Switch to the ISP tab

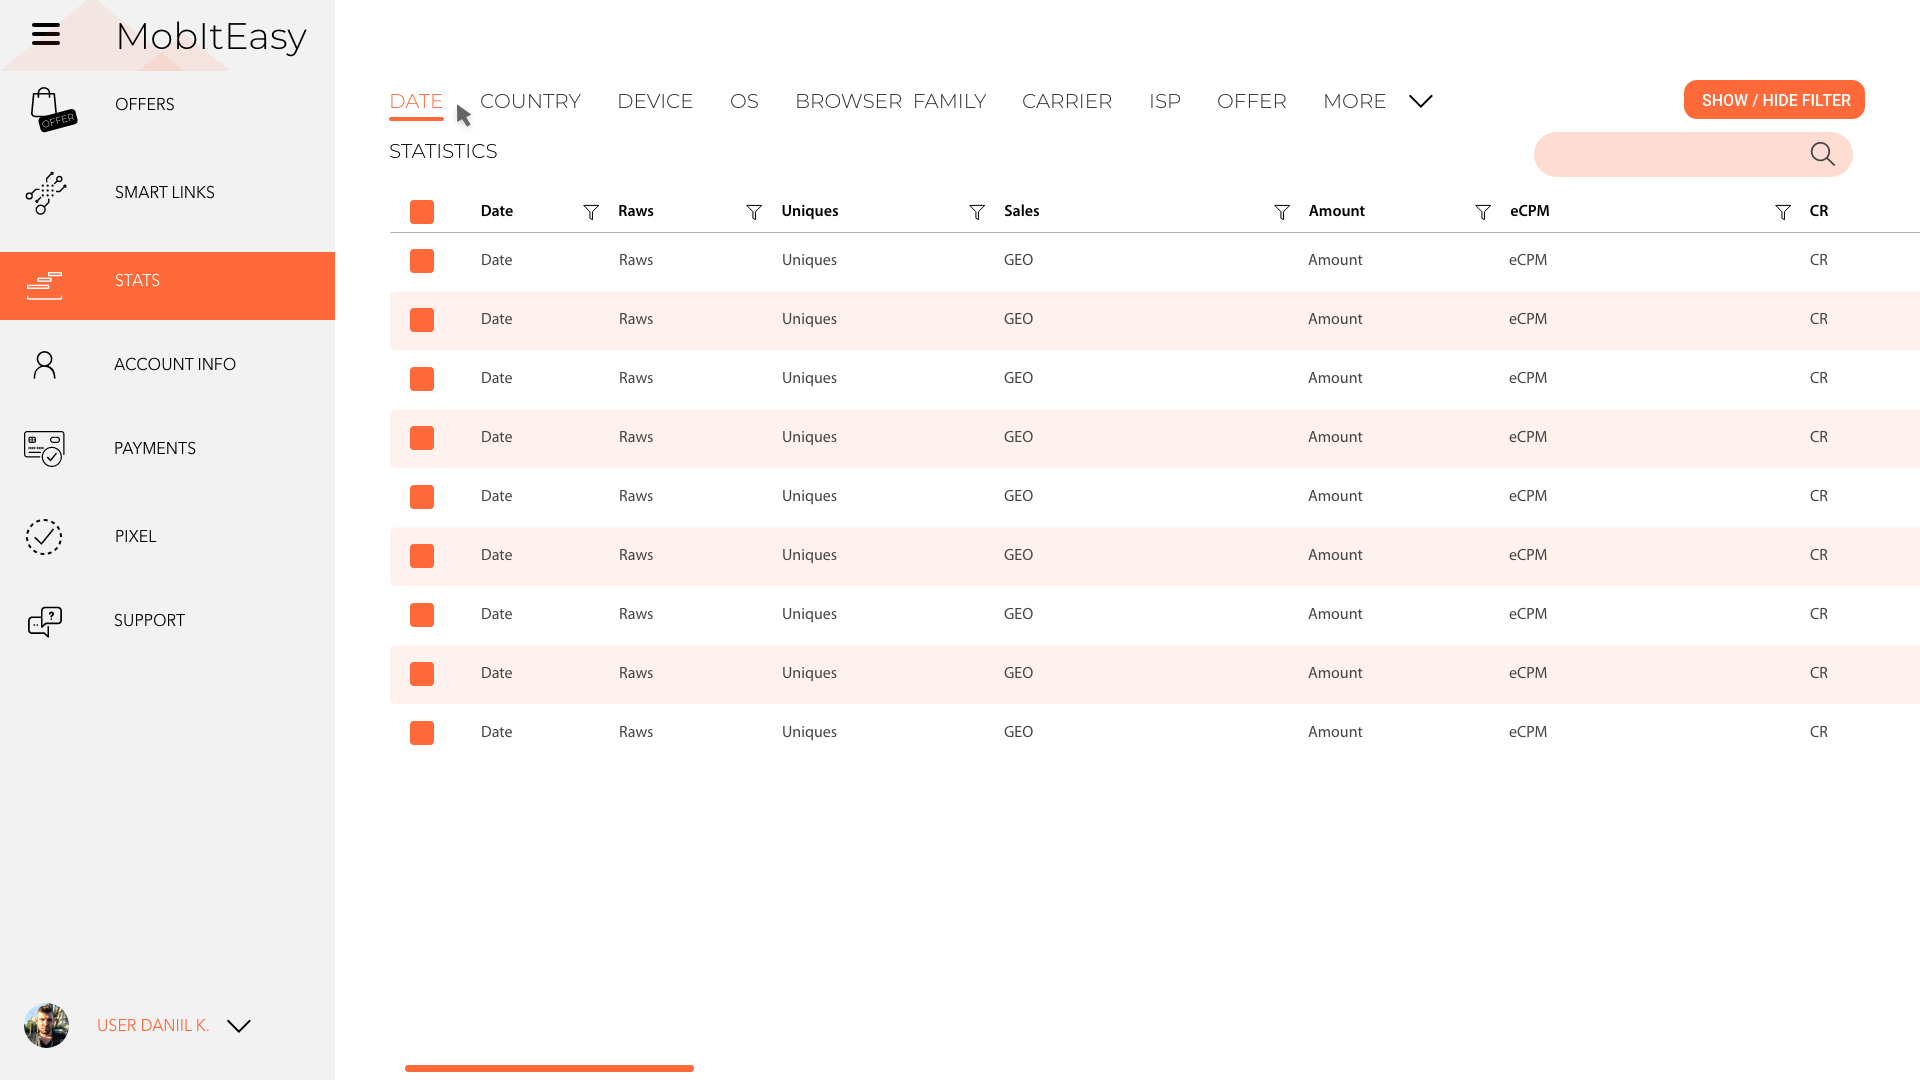pos(1165,101)
